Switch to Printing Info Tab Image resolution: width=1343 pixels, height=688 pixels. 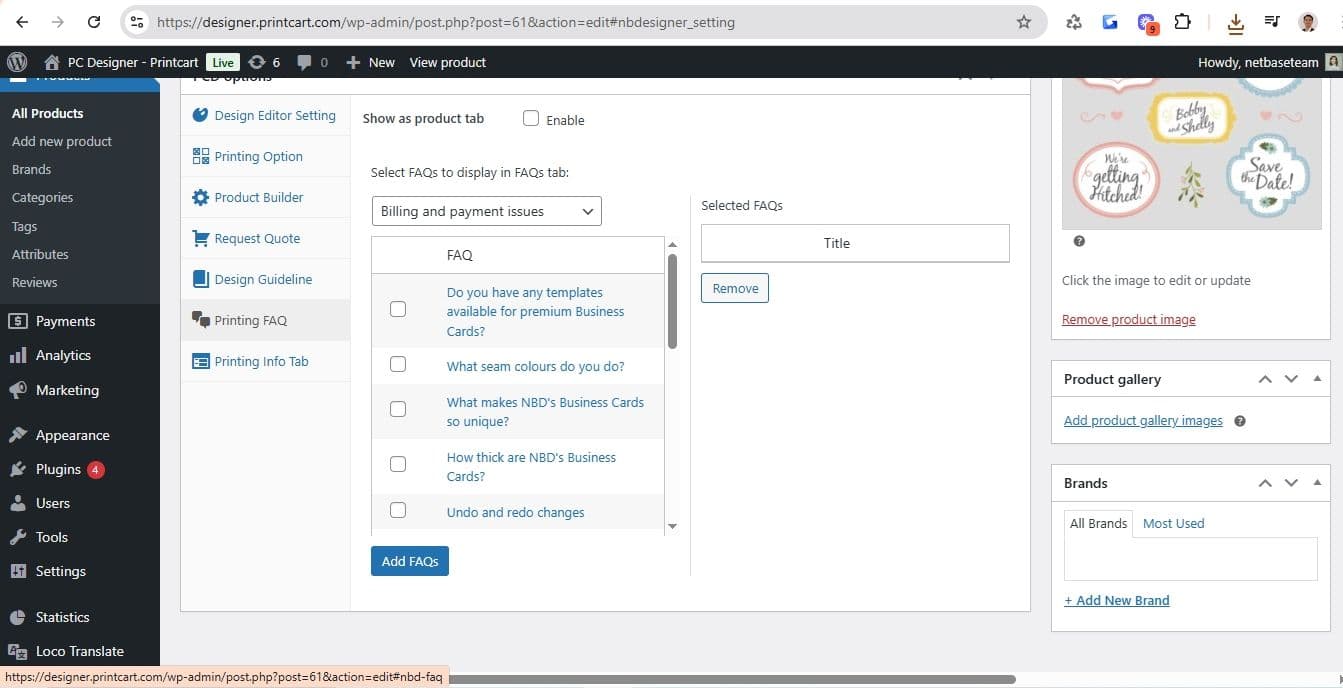point(265,361)
